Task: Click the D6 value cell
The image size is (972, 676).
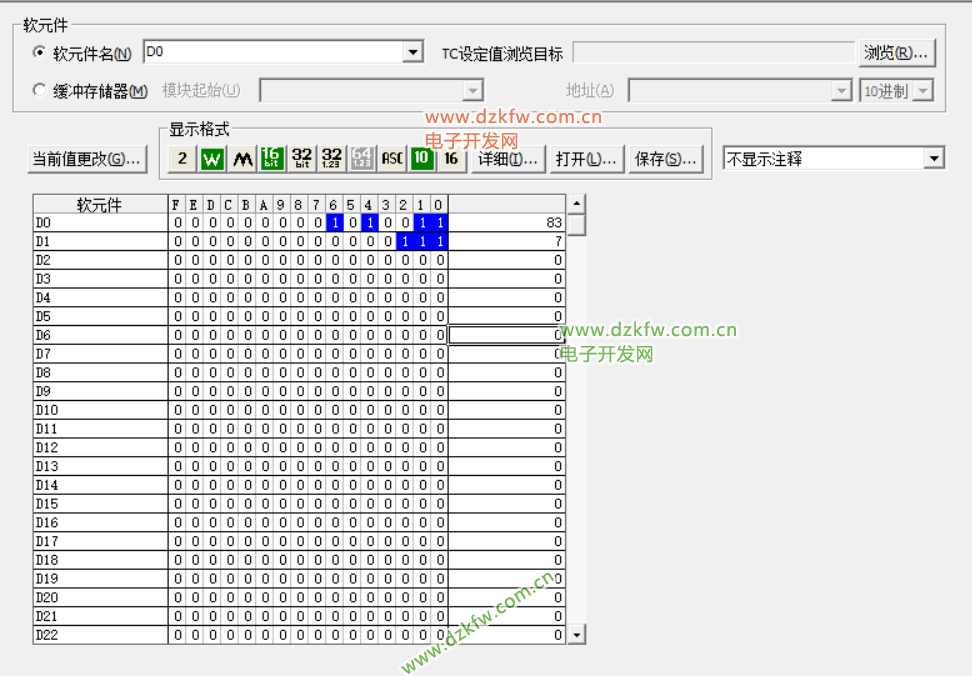Action: [506, 335]
